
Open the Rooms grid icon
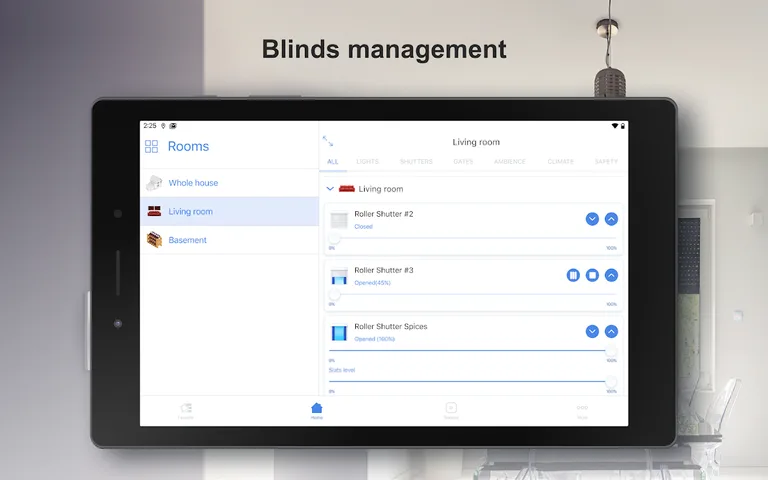click(151, 146)
